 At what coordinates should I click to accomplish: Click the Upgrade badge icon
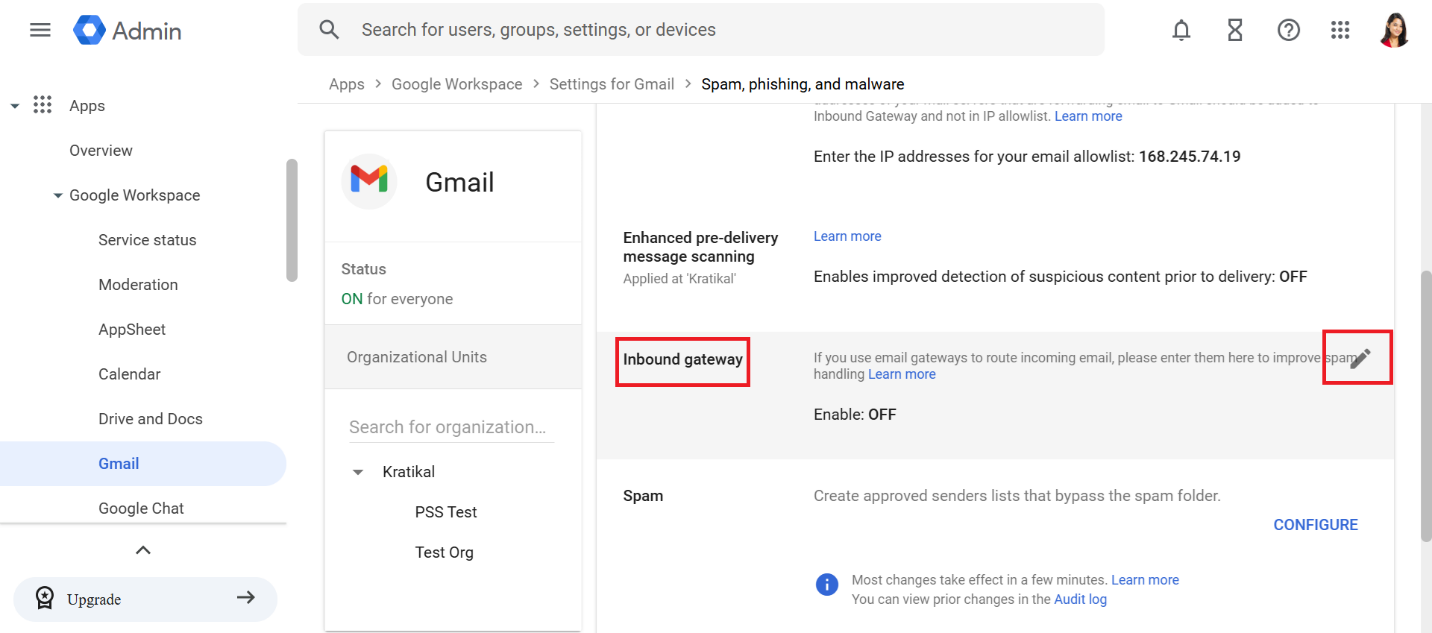pyautogui.click(x=45, y=598)
